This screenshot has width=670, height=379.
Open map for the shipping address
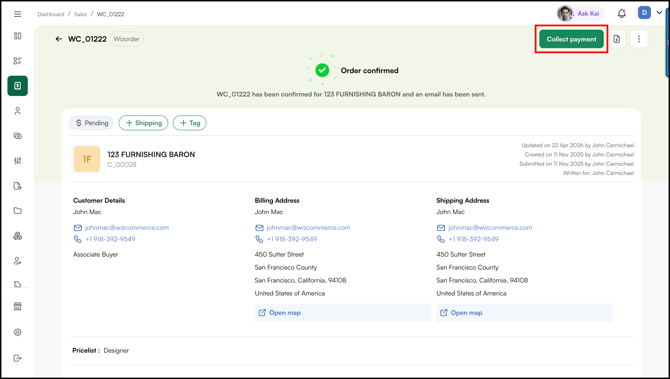click(524, 313)
